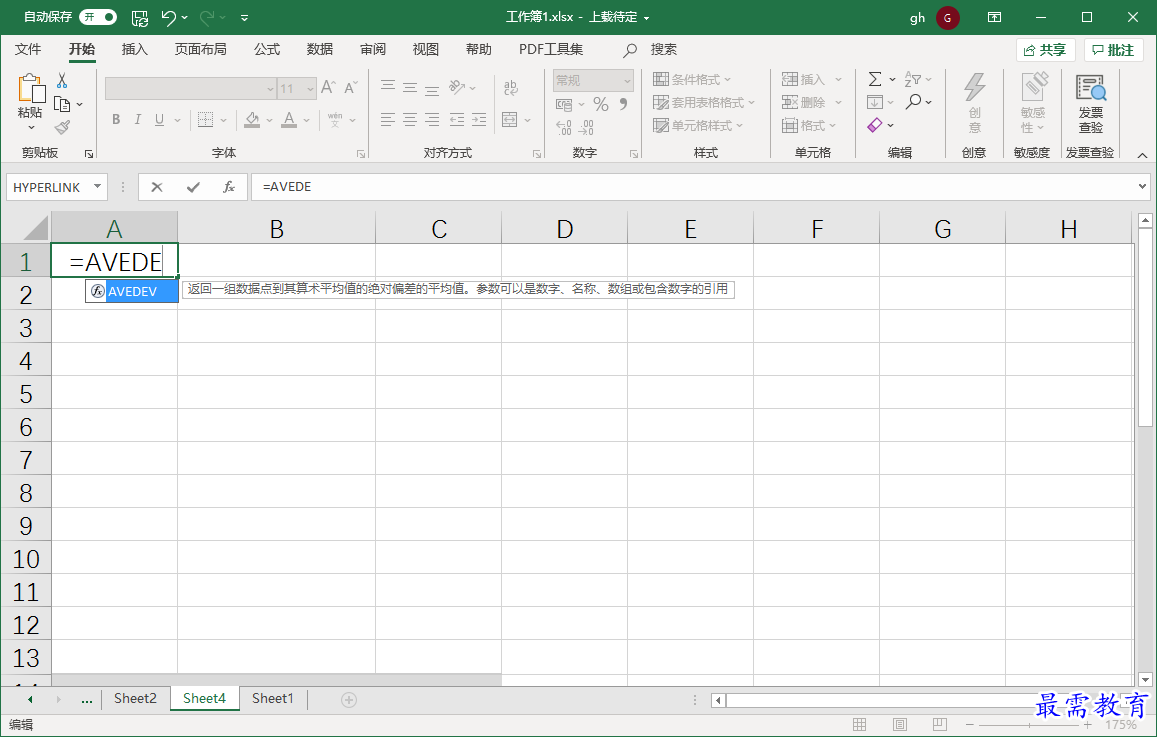
Task: Toggle Underline formatting
Action: [159, 120]
